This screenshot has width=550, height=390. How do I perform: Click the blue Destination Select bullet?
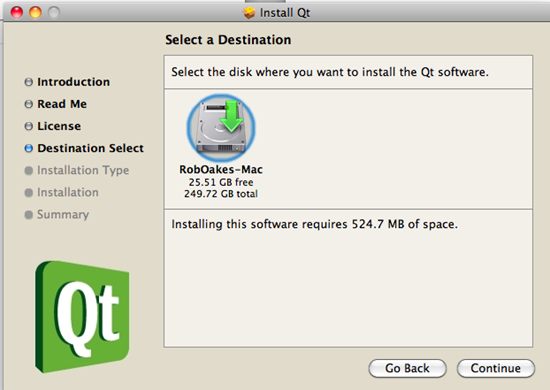tap(29, 148)
